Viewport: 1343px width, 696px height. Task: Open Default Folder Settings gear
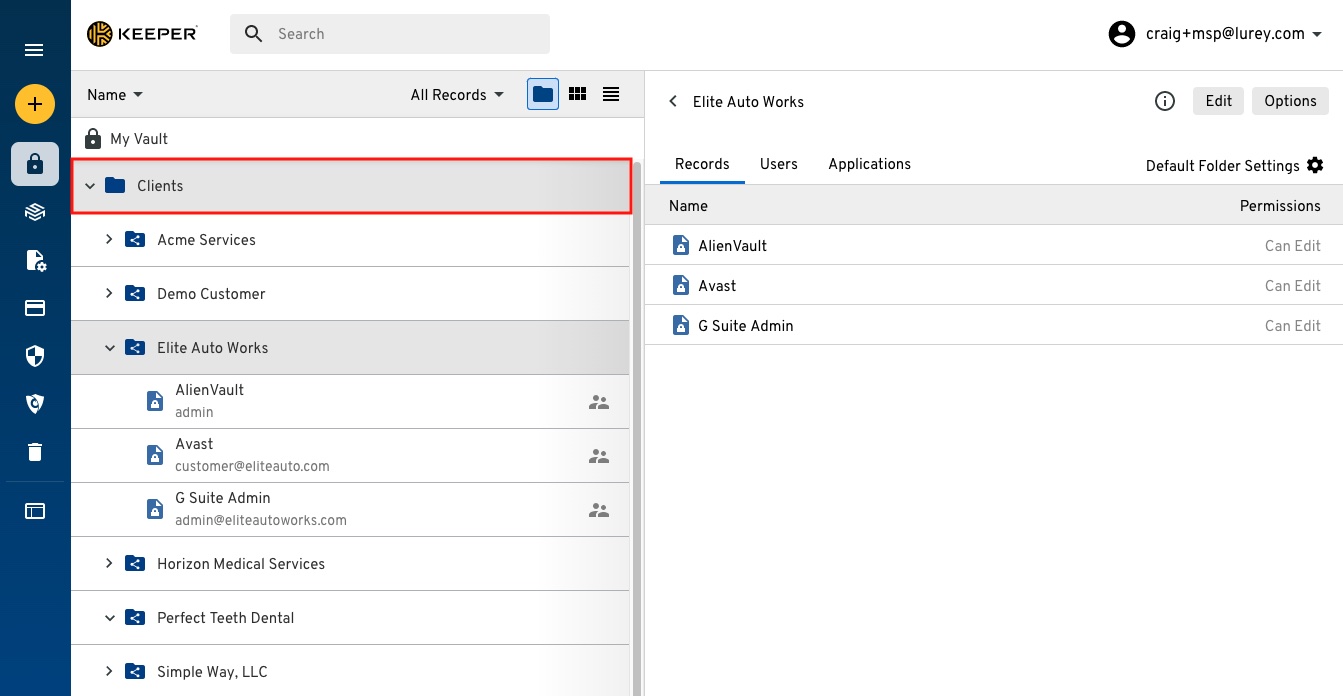point(1315,165)
